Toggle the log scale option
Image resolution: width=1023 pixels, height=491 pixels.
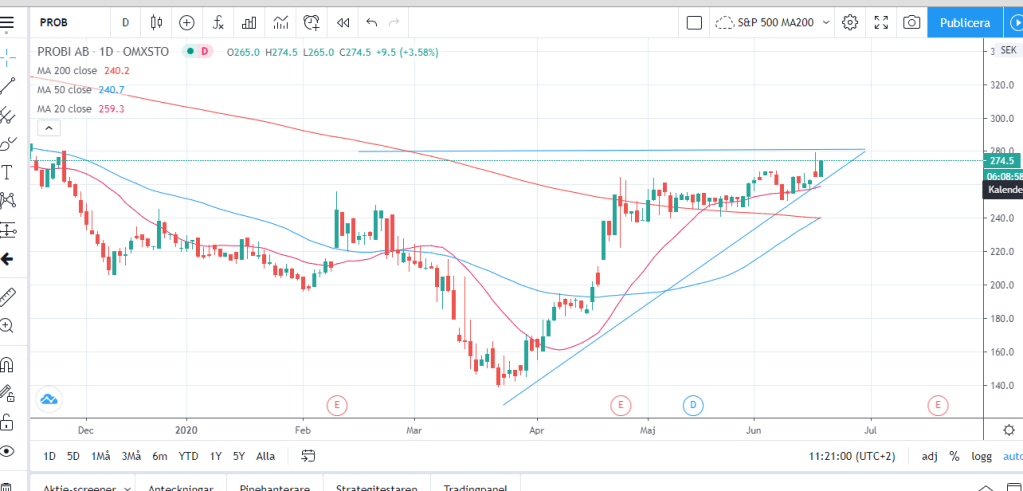[984, 456]
